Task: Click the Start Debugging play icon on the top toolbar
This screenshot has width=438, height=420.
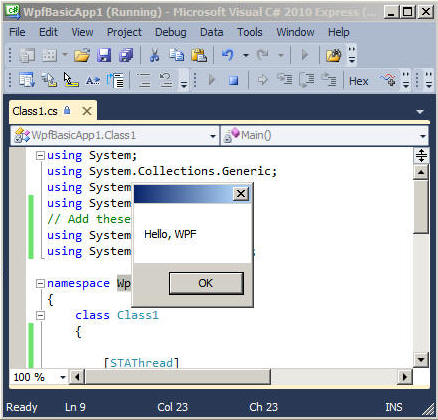Action: click(x=305, y=55)
